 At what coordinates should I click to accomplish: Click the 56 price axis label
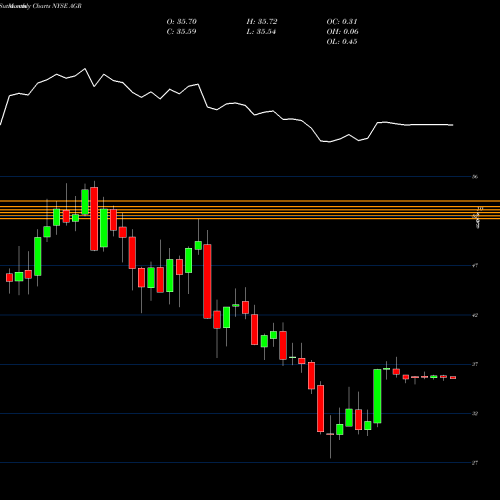pyautogui.click(x=475, y=177)
